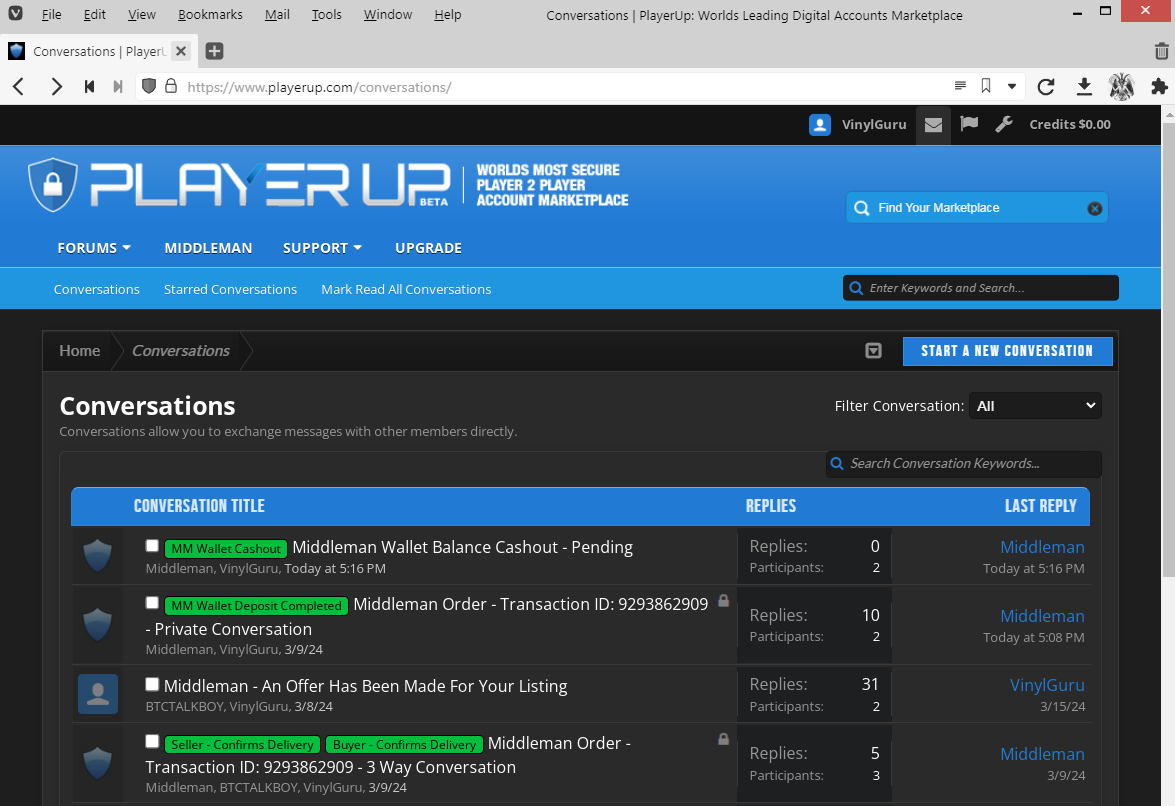The width and height of the screenshot is (1175, 806).
Task: Focus the Search Conversation Keywords field
Action: (x=970, y=464)
